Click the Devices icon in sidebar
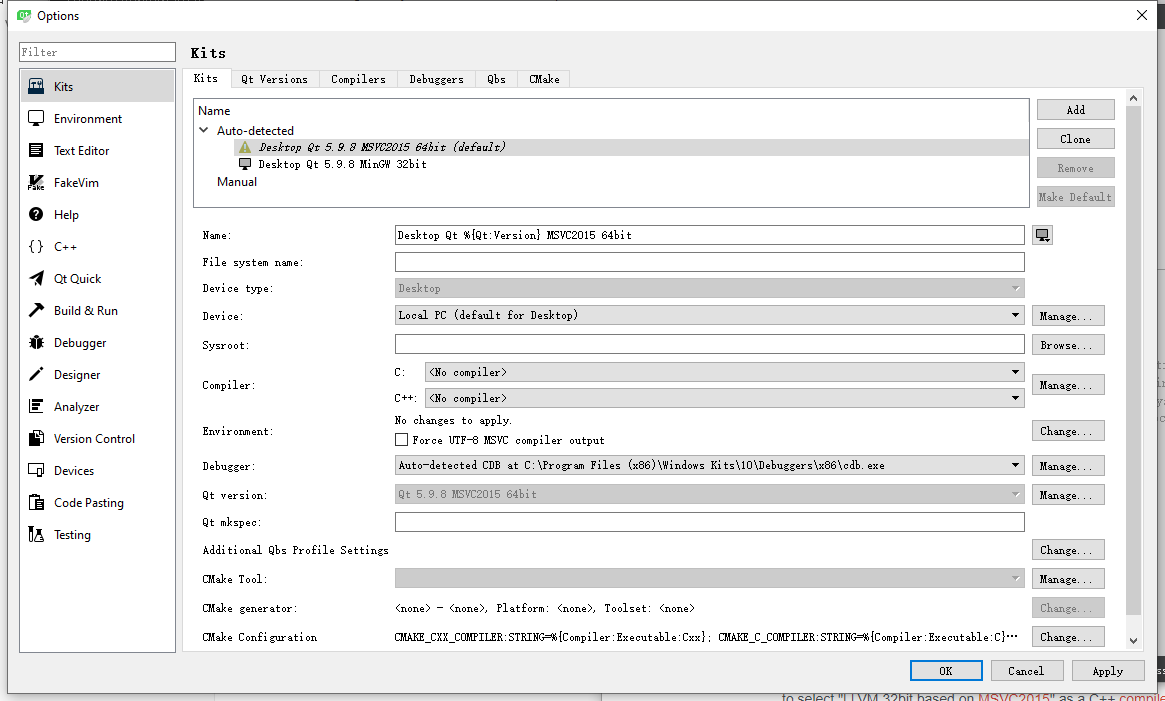The width and height of the screenshot is (1165, 701). tap(36, 470)
